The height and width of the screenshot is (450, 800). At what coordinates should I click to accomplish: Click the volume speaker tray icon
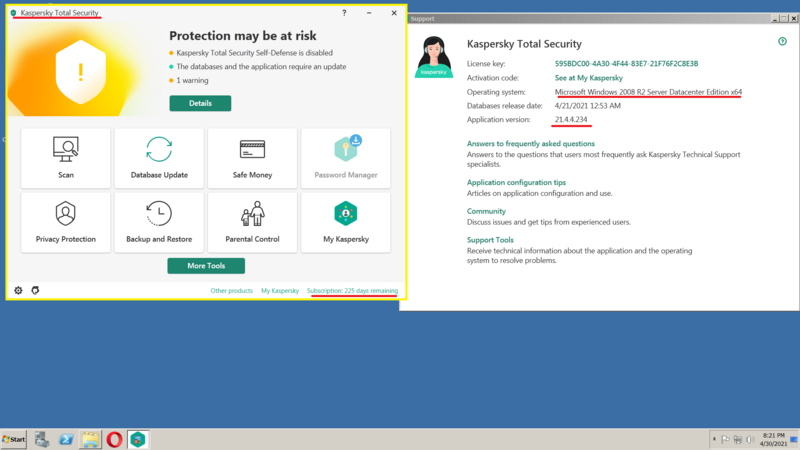coord(750,439)
